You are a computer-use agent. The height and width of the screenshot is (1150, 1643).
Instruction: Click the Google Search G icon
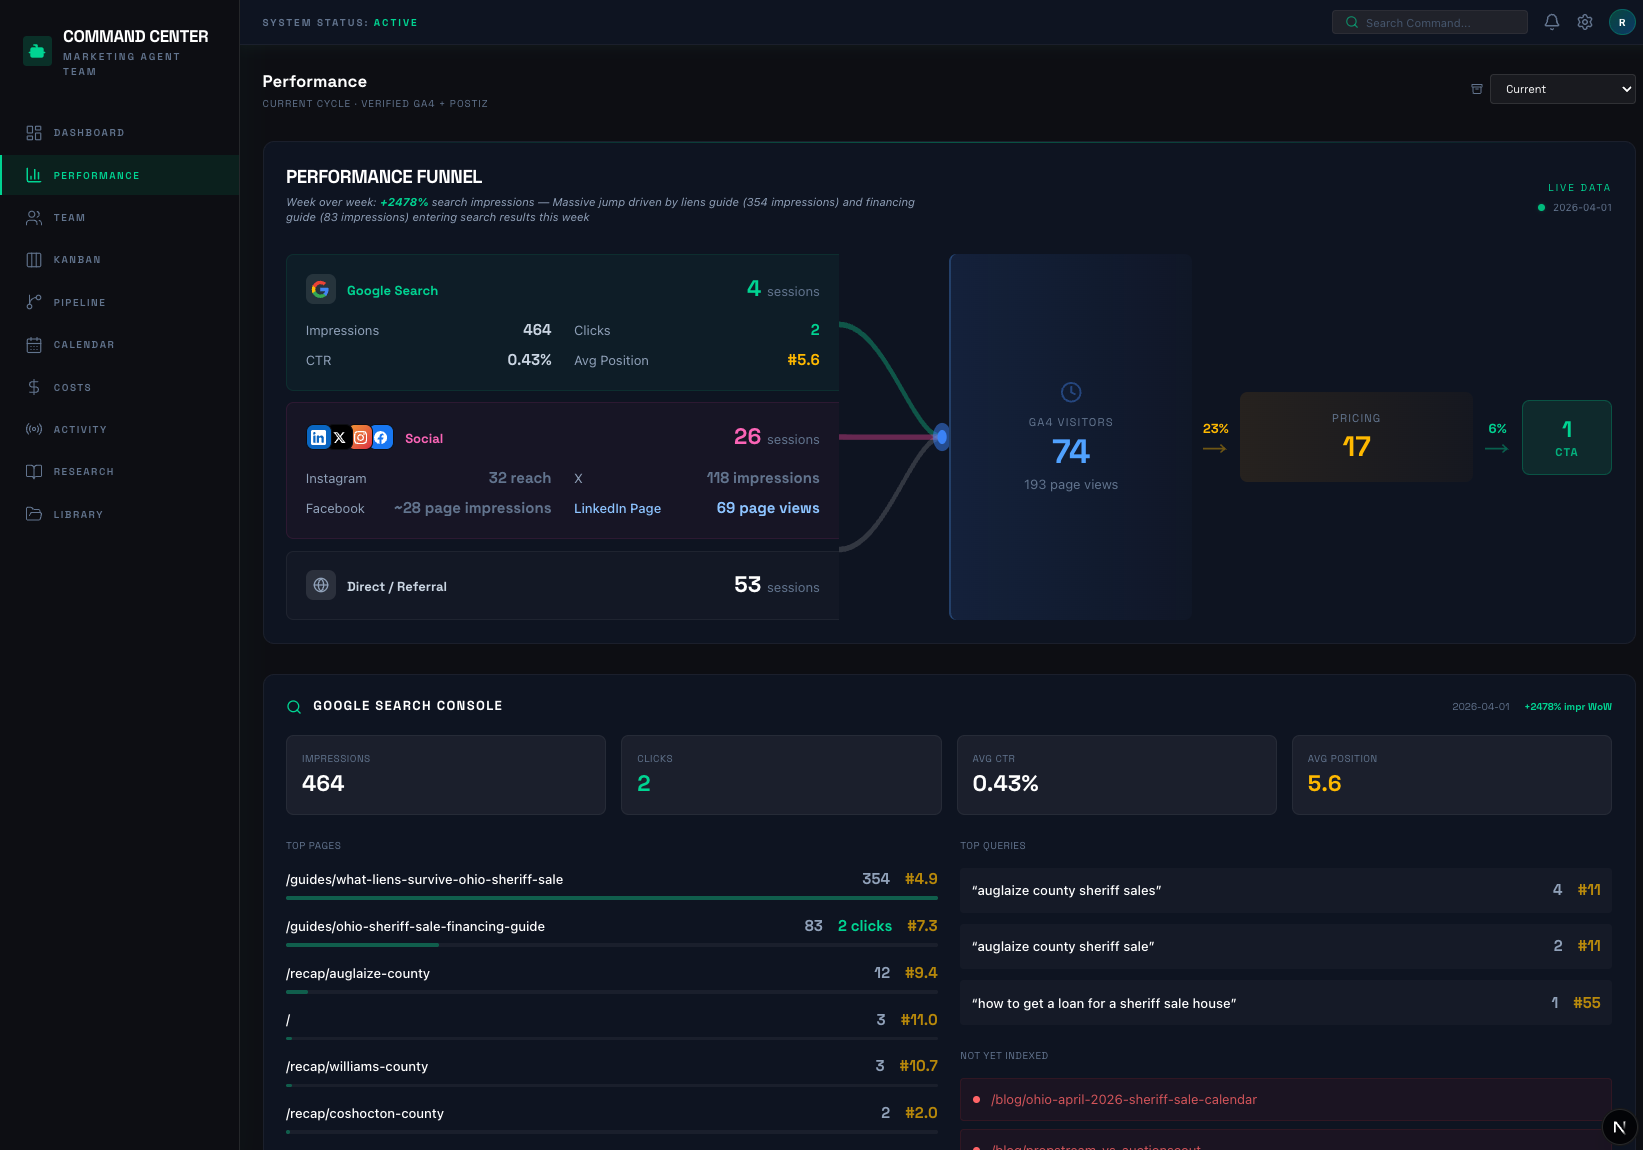[320, 290]
